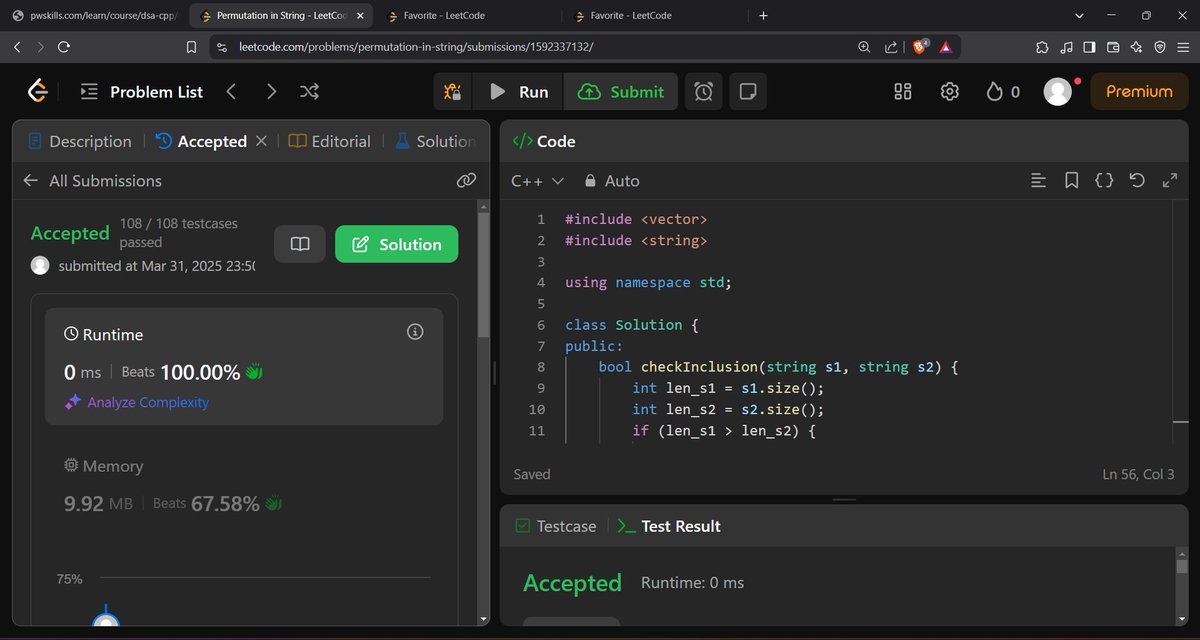Click the Ln 56, Col 3 status text
The image size is (1200, 640).
pyautogui.click(x=1138, y=474)
